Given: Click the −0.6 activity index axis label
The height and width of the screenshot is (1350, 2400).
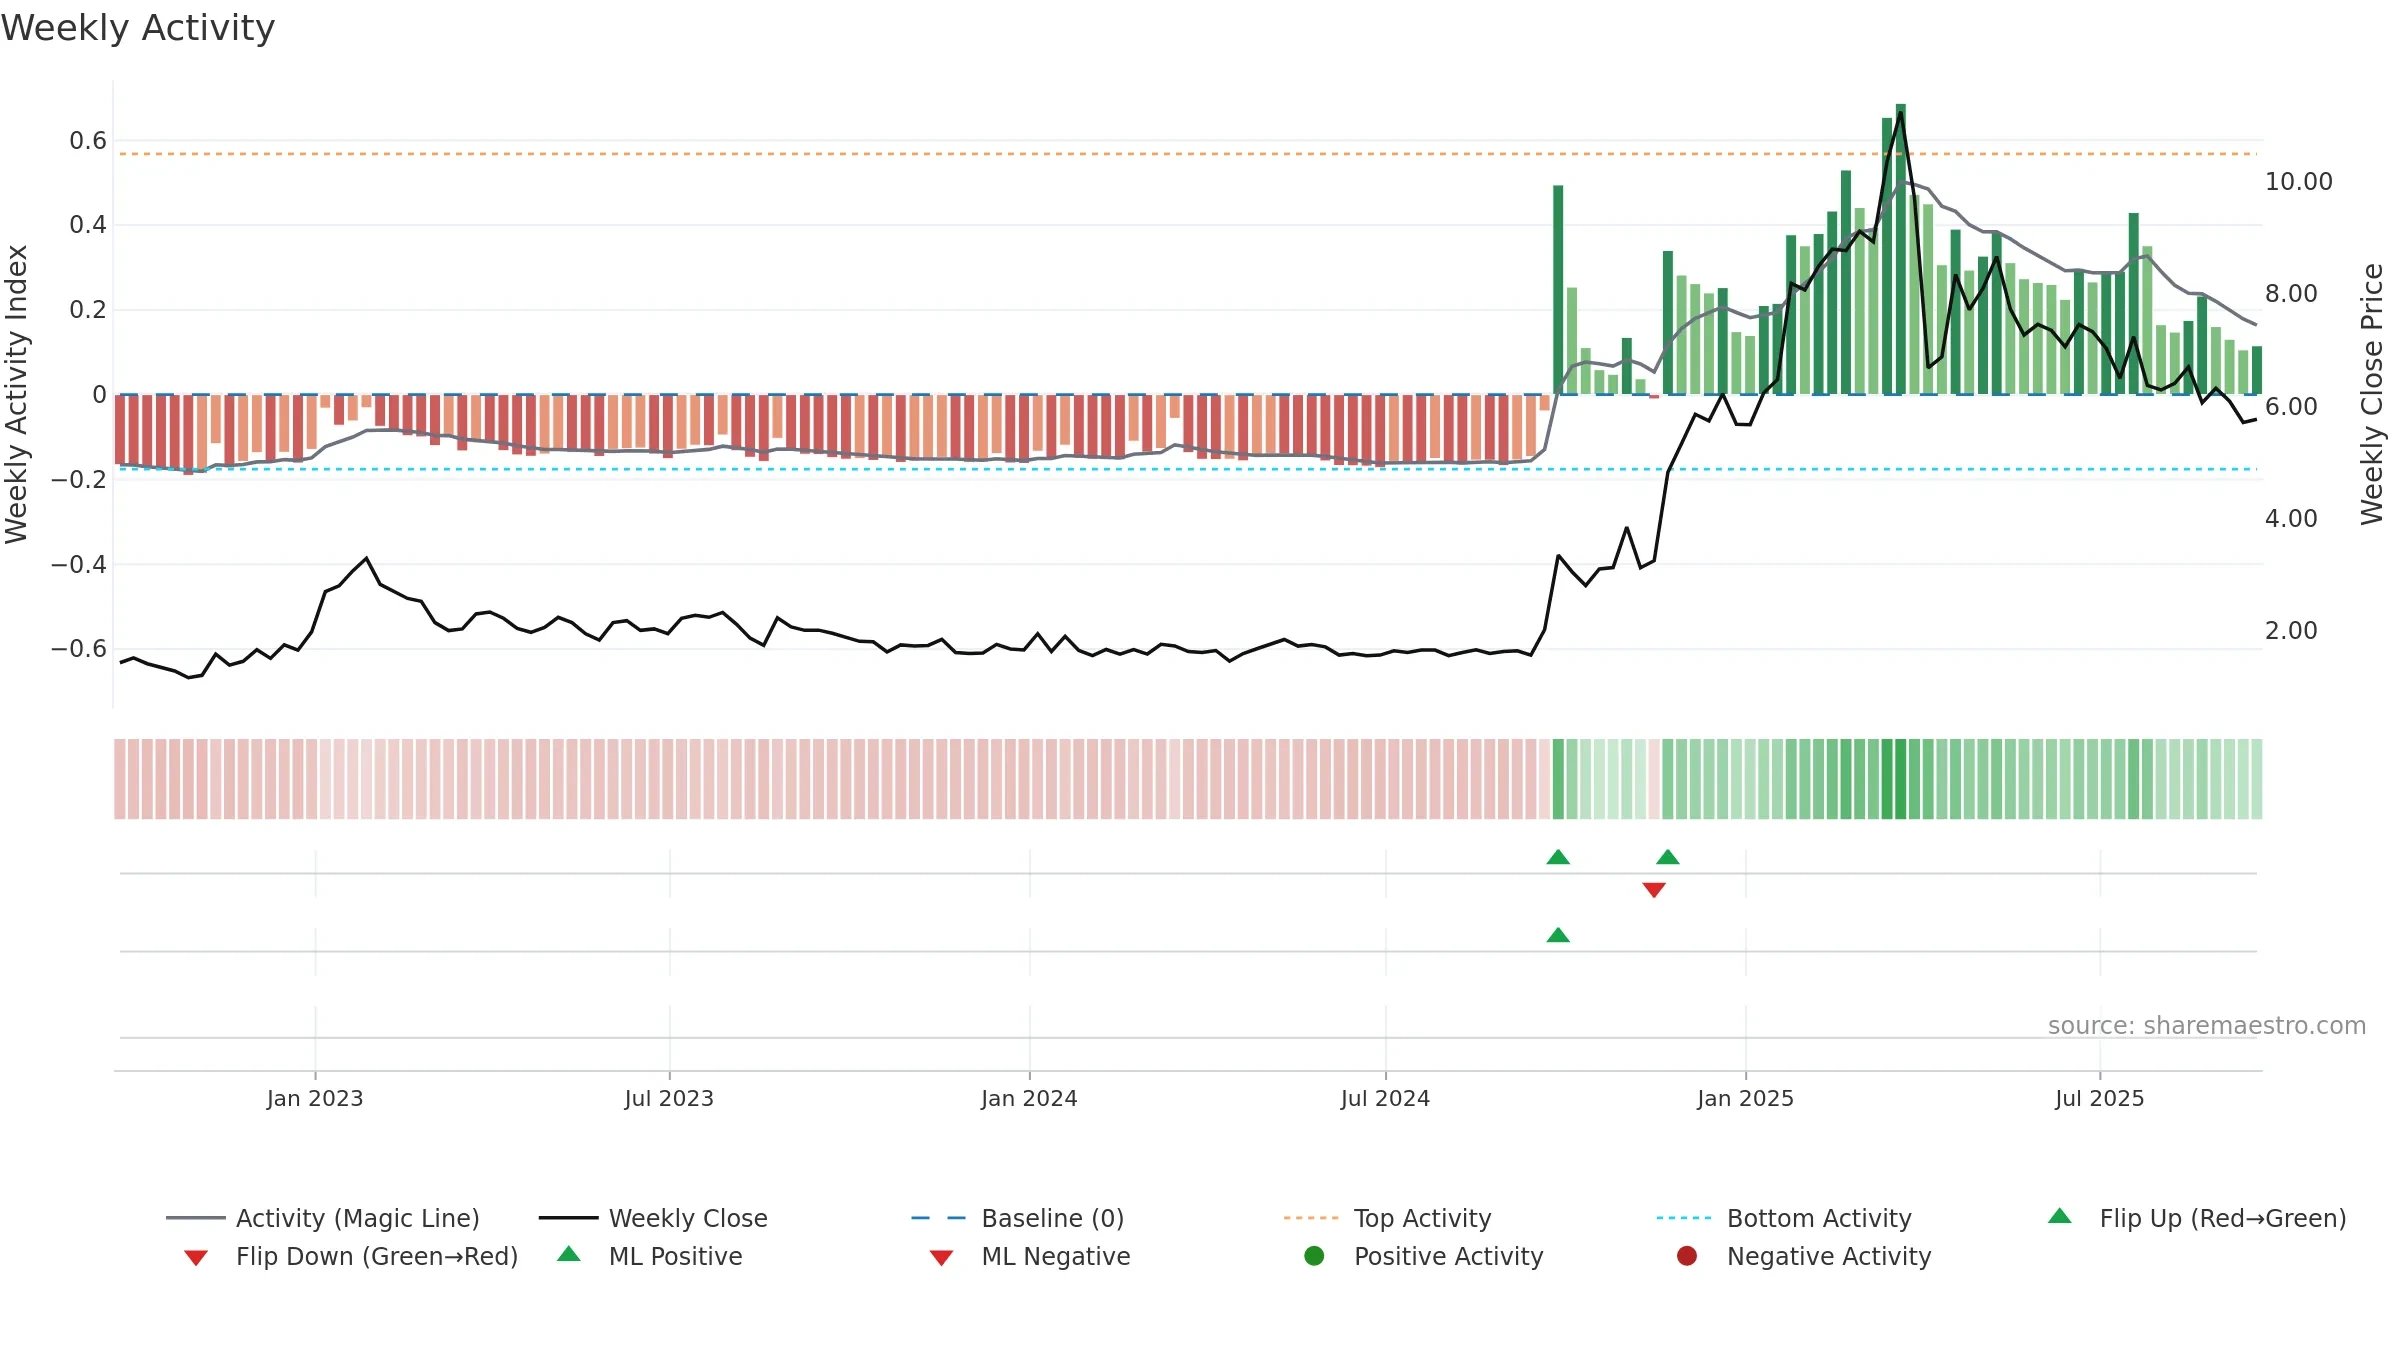Looking at the screenshot, I should [79, 649].
